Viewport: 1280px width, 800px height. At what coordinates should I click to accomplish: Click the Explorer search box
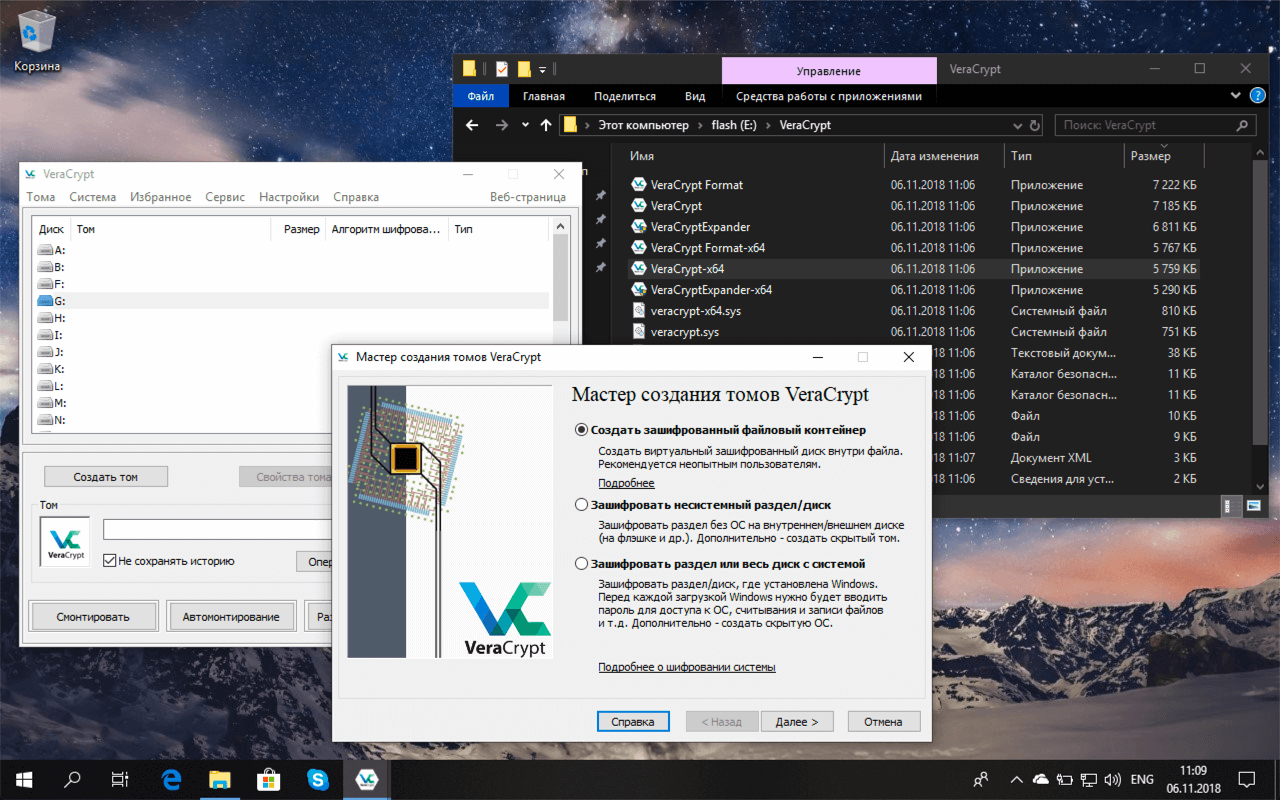[1156, 126]
